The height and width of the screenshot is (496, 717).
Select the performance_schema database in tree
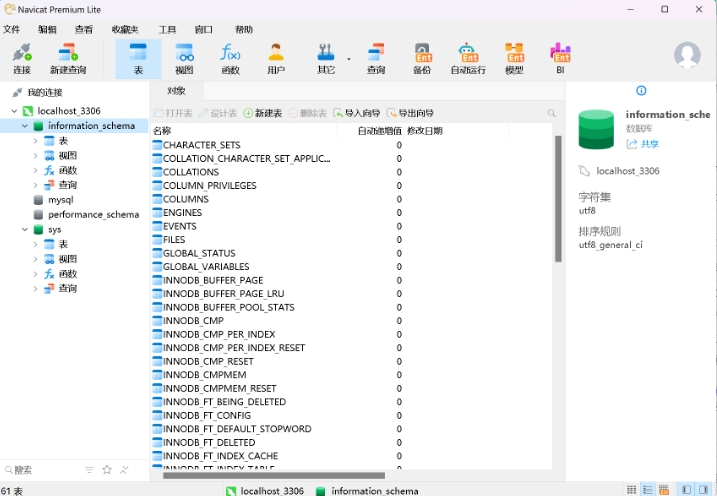93,214
